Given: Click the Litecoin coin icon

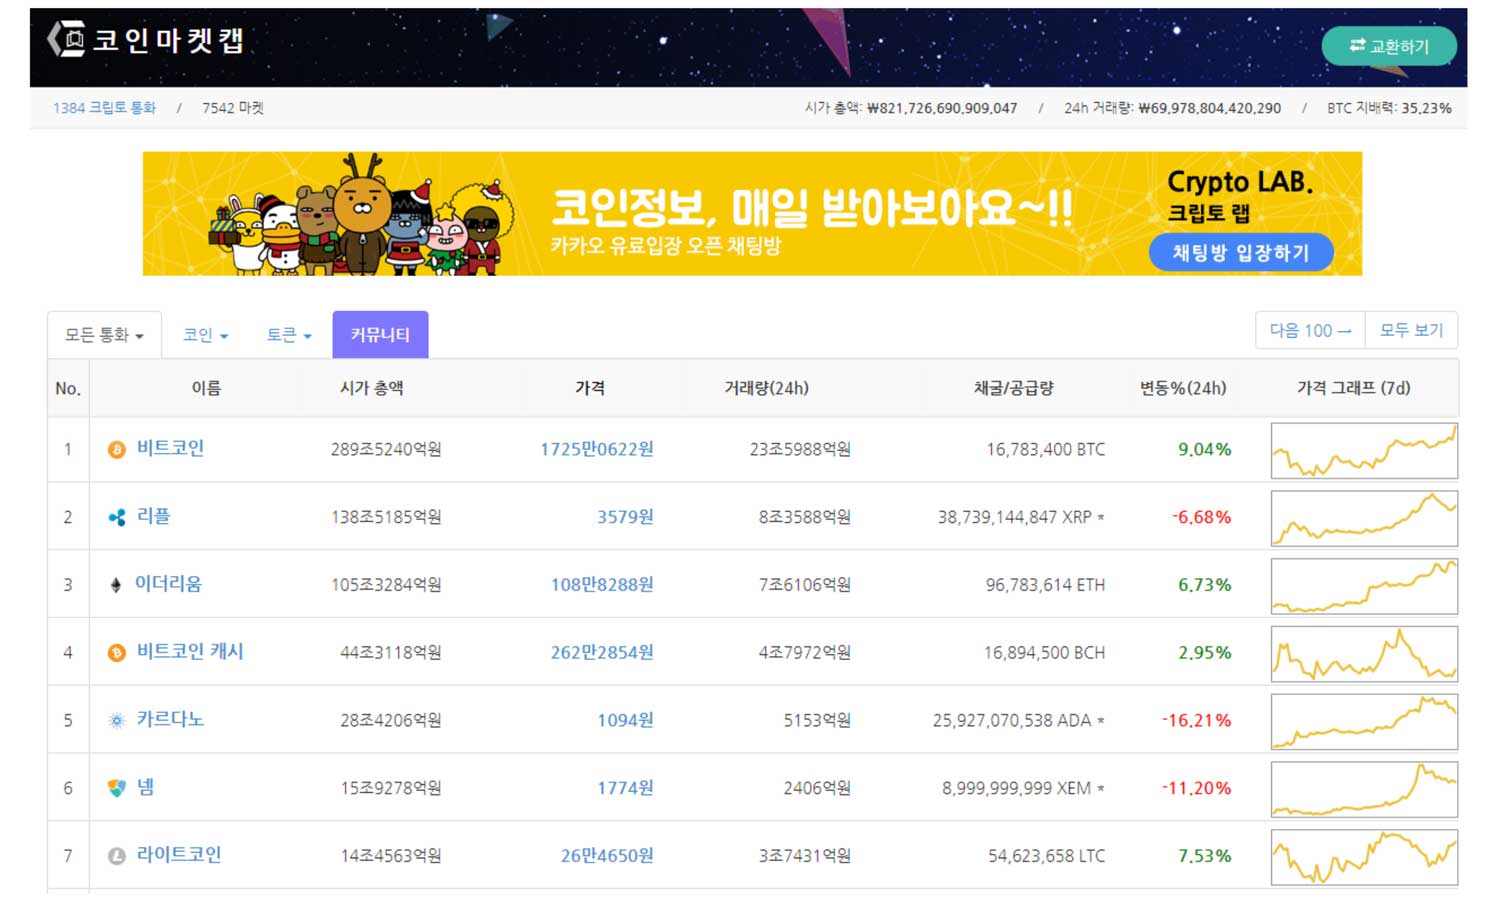Looking at the screenshot, I should click(x=116, y=855).
